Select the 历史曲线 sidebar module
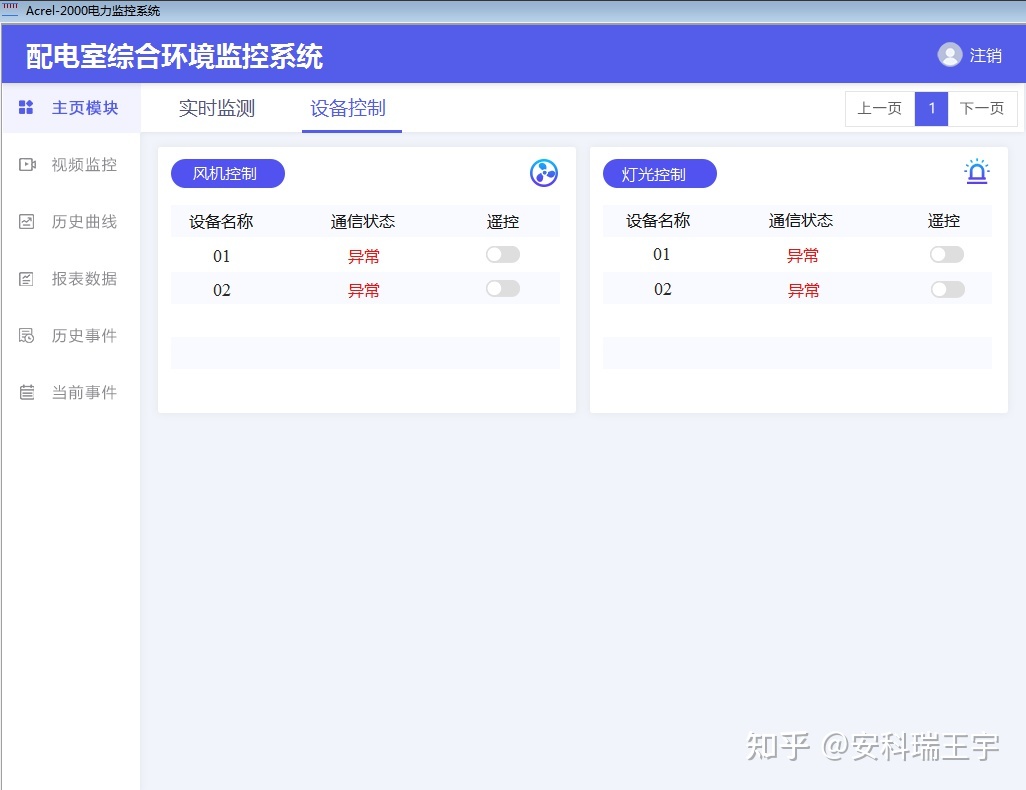Viewport: 1026px width, 790px height. click(83, 221)
